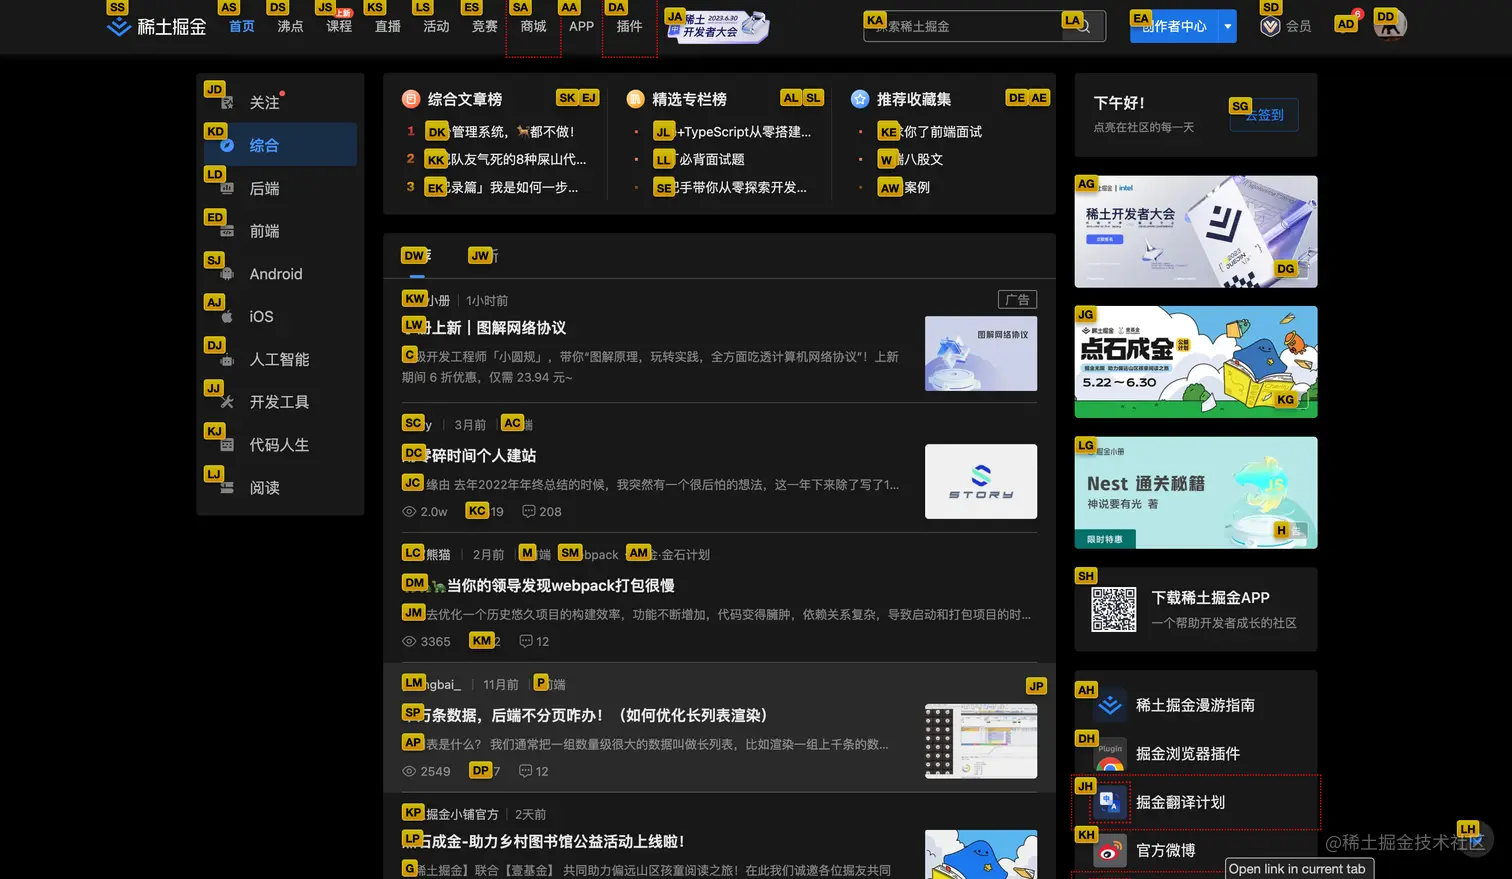Open the 掘金浏览器插件 Chrome icon

pos(1110,754)
